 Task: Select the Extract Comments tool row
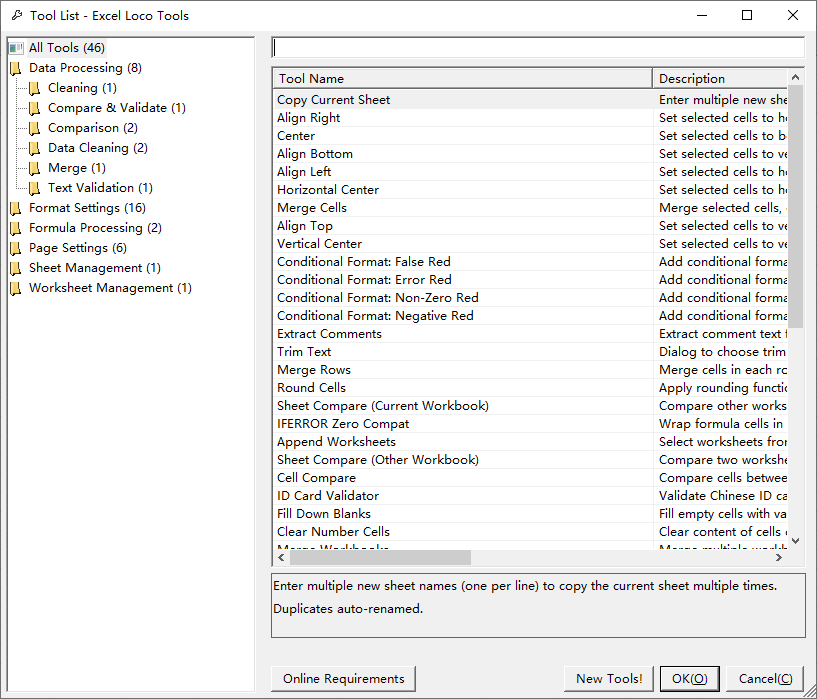[530, 334]
